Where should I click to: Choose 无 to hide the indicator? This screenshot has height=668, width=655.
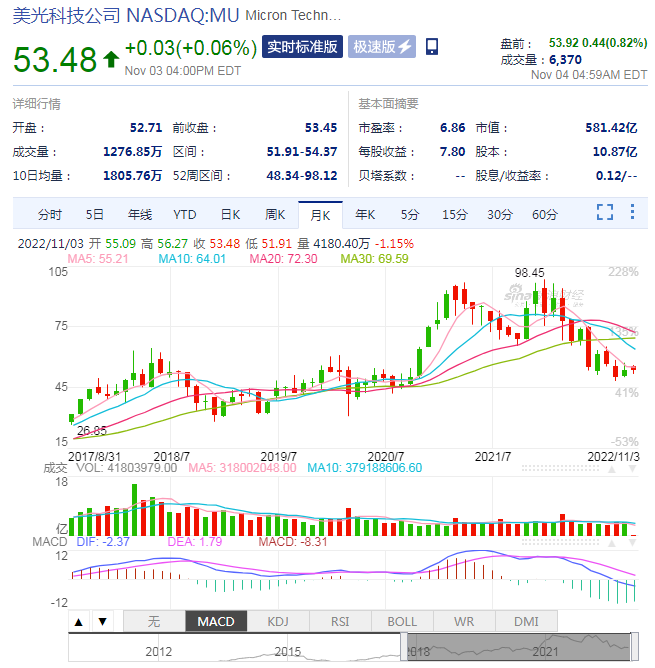154,622
